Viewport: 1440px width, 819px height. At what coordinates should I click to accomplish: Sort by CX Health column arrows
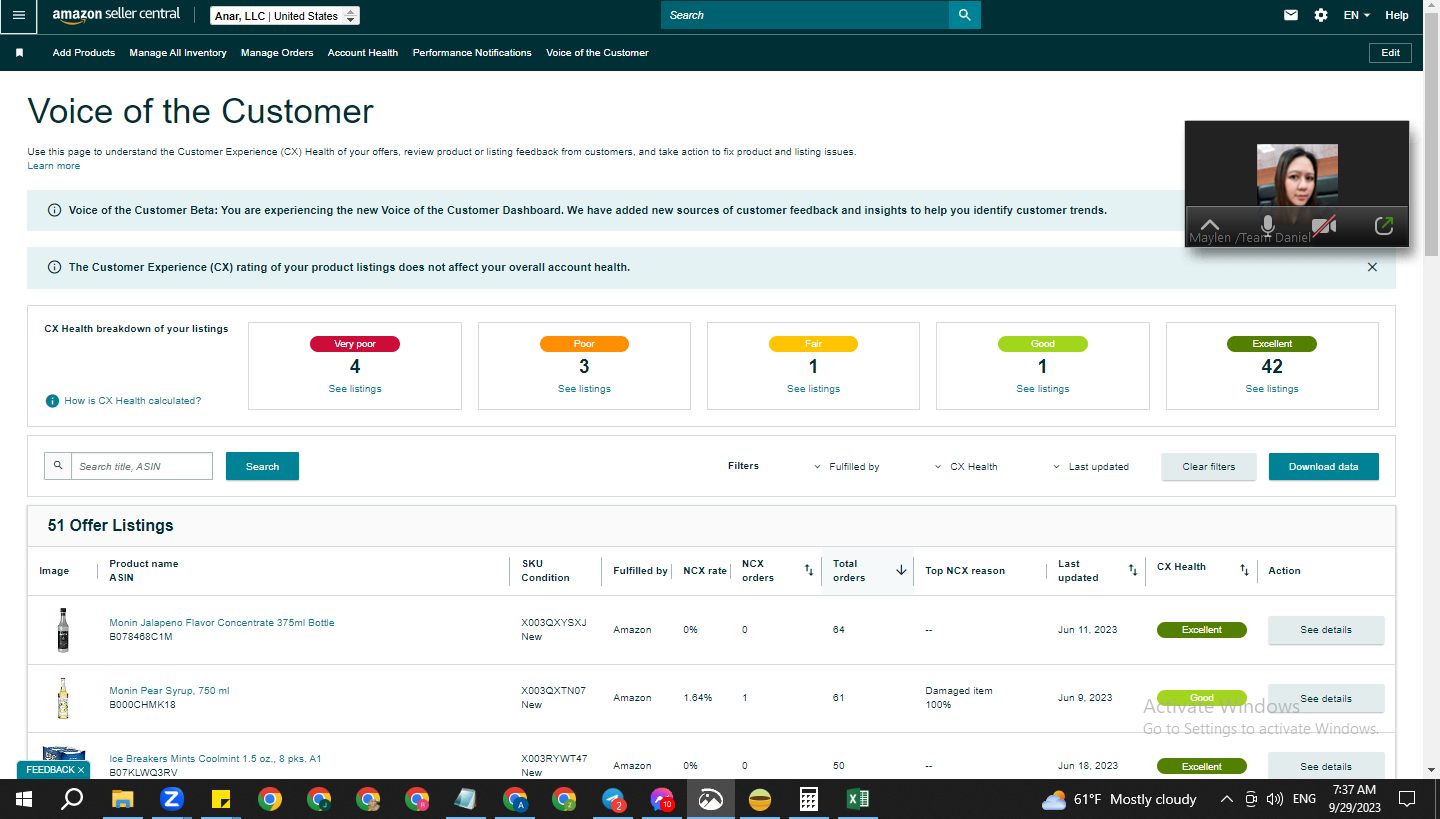point(1244,570)
